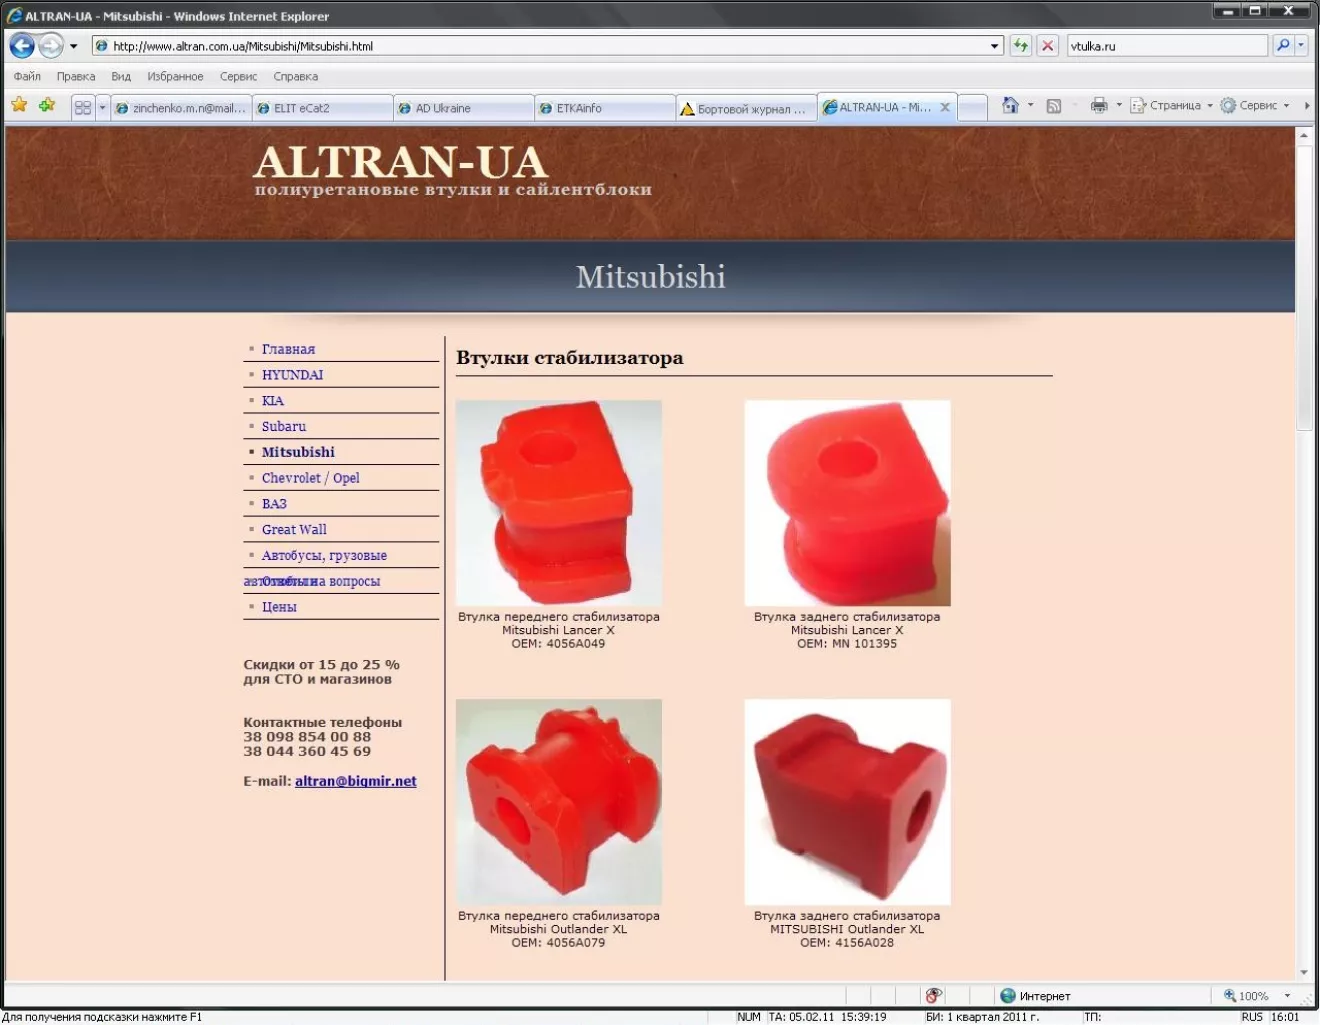Open the Favorites Center star icon

tap(19, 105)
